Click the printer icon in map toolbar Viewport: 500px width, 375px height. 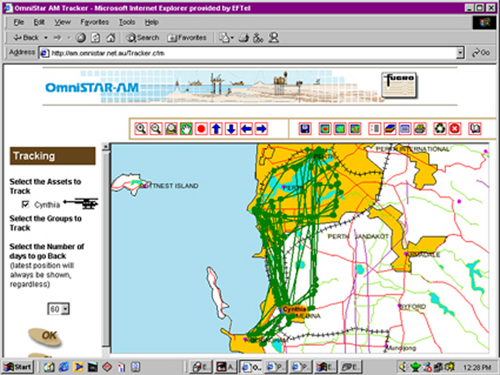point(420,129)
